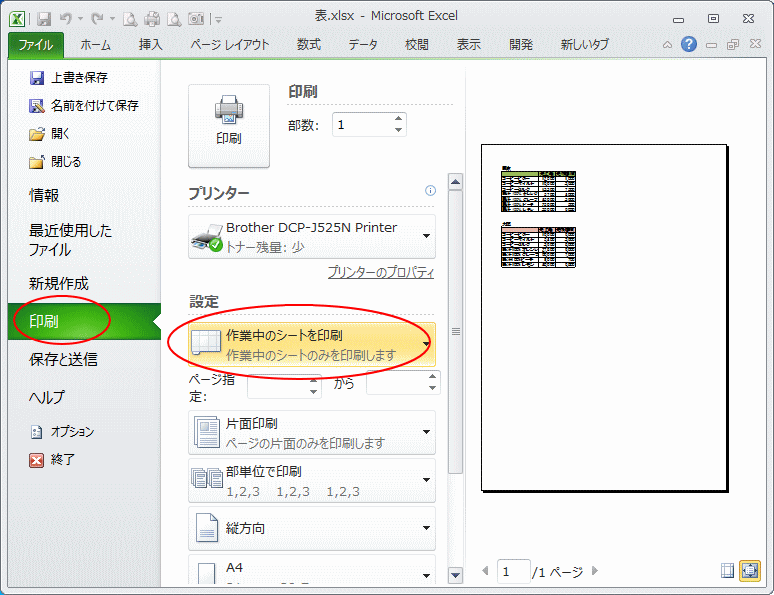Switch to the 挿入 tab
The height and width of the screenshot is (595, 774).
coord(151,45)
